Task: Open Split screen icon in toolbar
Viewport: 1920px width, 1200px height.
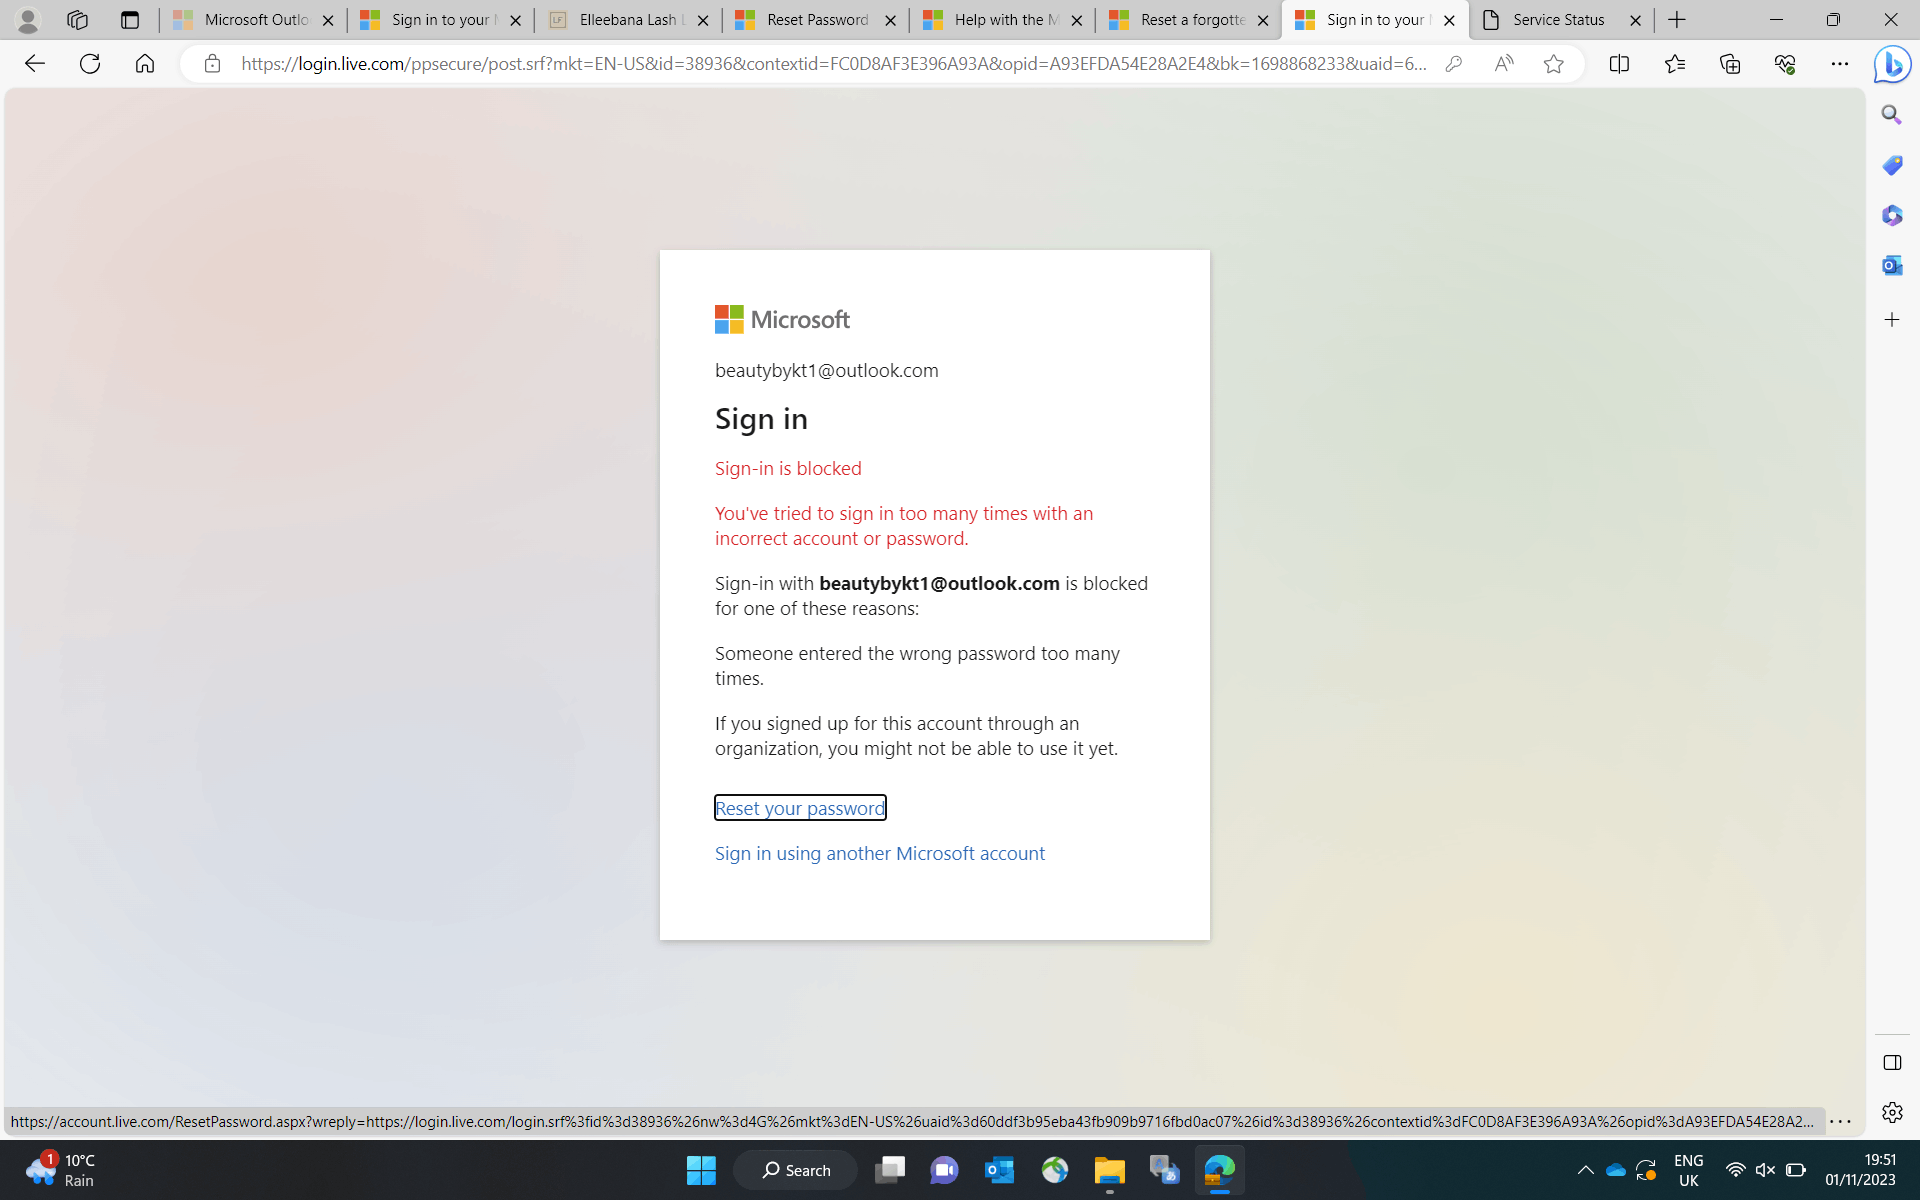Action: pos(1619,64)
